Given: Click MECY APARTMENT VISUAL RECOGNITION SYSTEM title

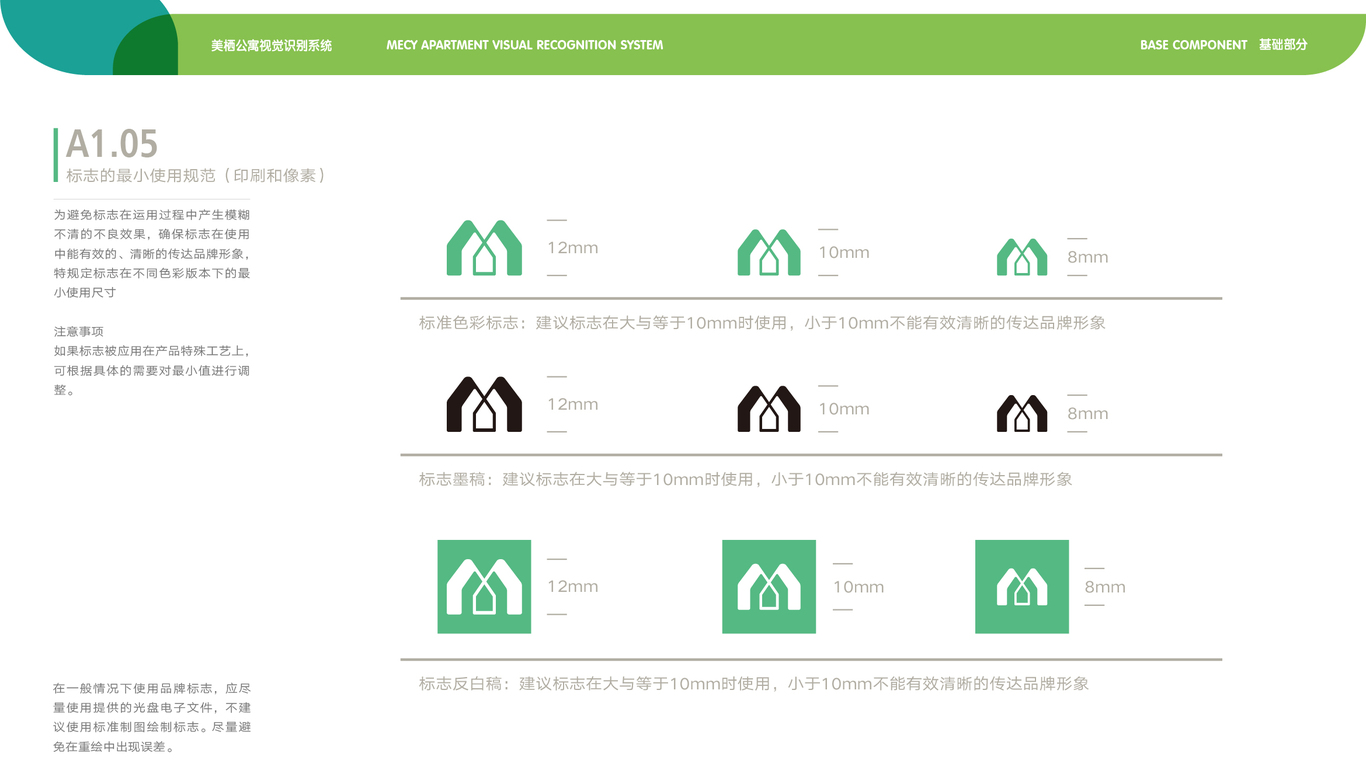Looking at the screenshot, I should pyautogui.click(x=525, y=45).
